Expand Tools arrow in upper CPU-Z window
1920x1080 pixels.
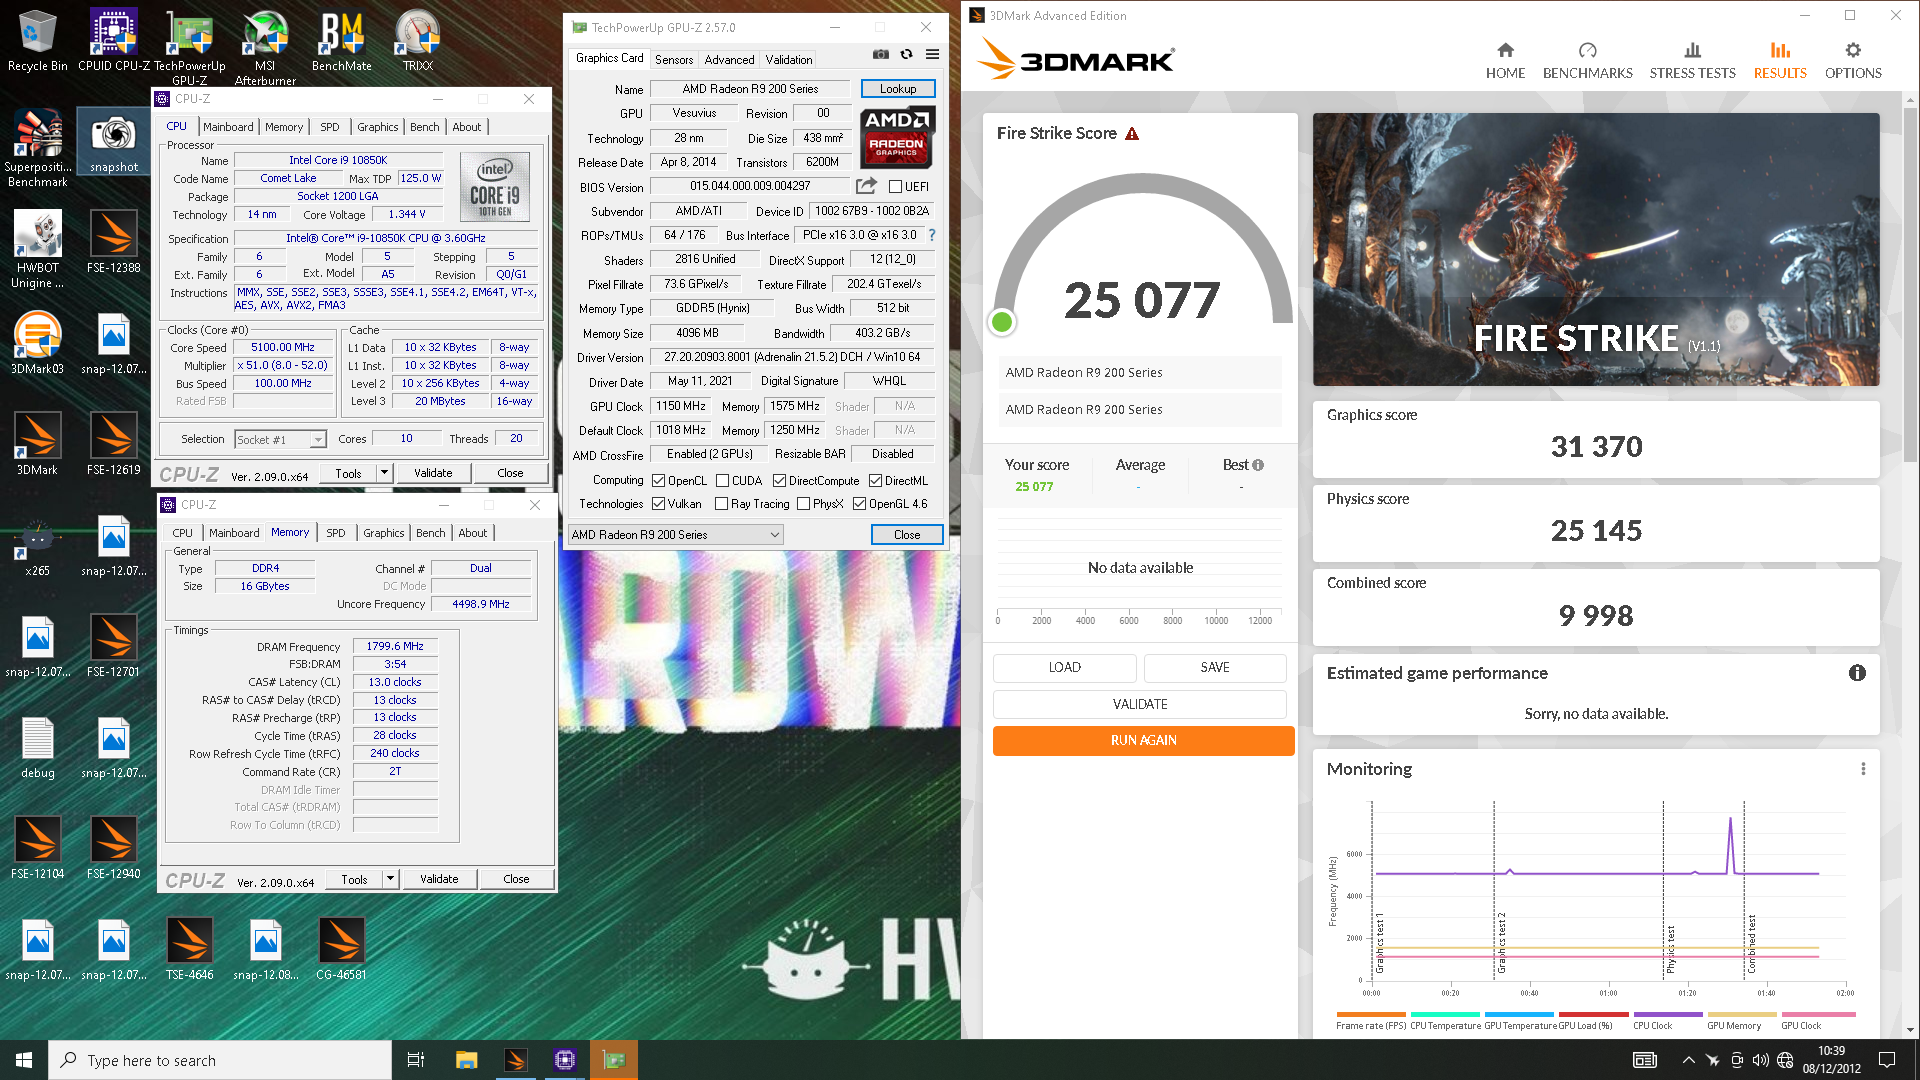(x=384, y=473)
